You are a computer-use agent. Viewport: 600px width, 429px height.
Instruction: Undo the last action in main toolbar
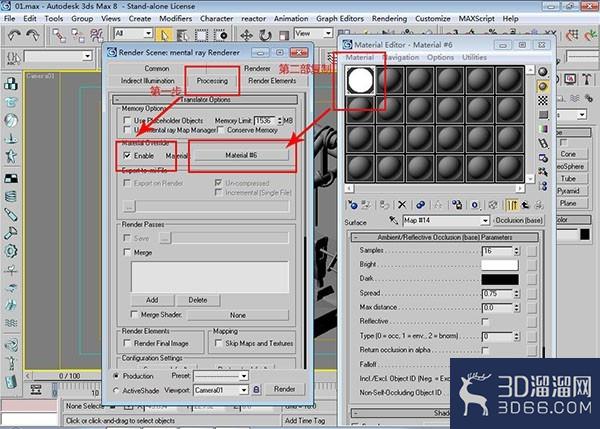point(14,35)
